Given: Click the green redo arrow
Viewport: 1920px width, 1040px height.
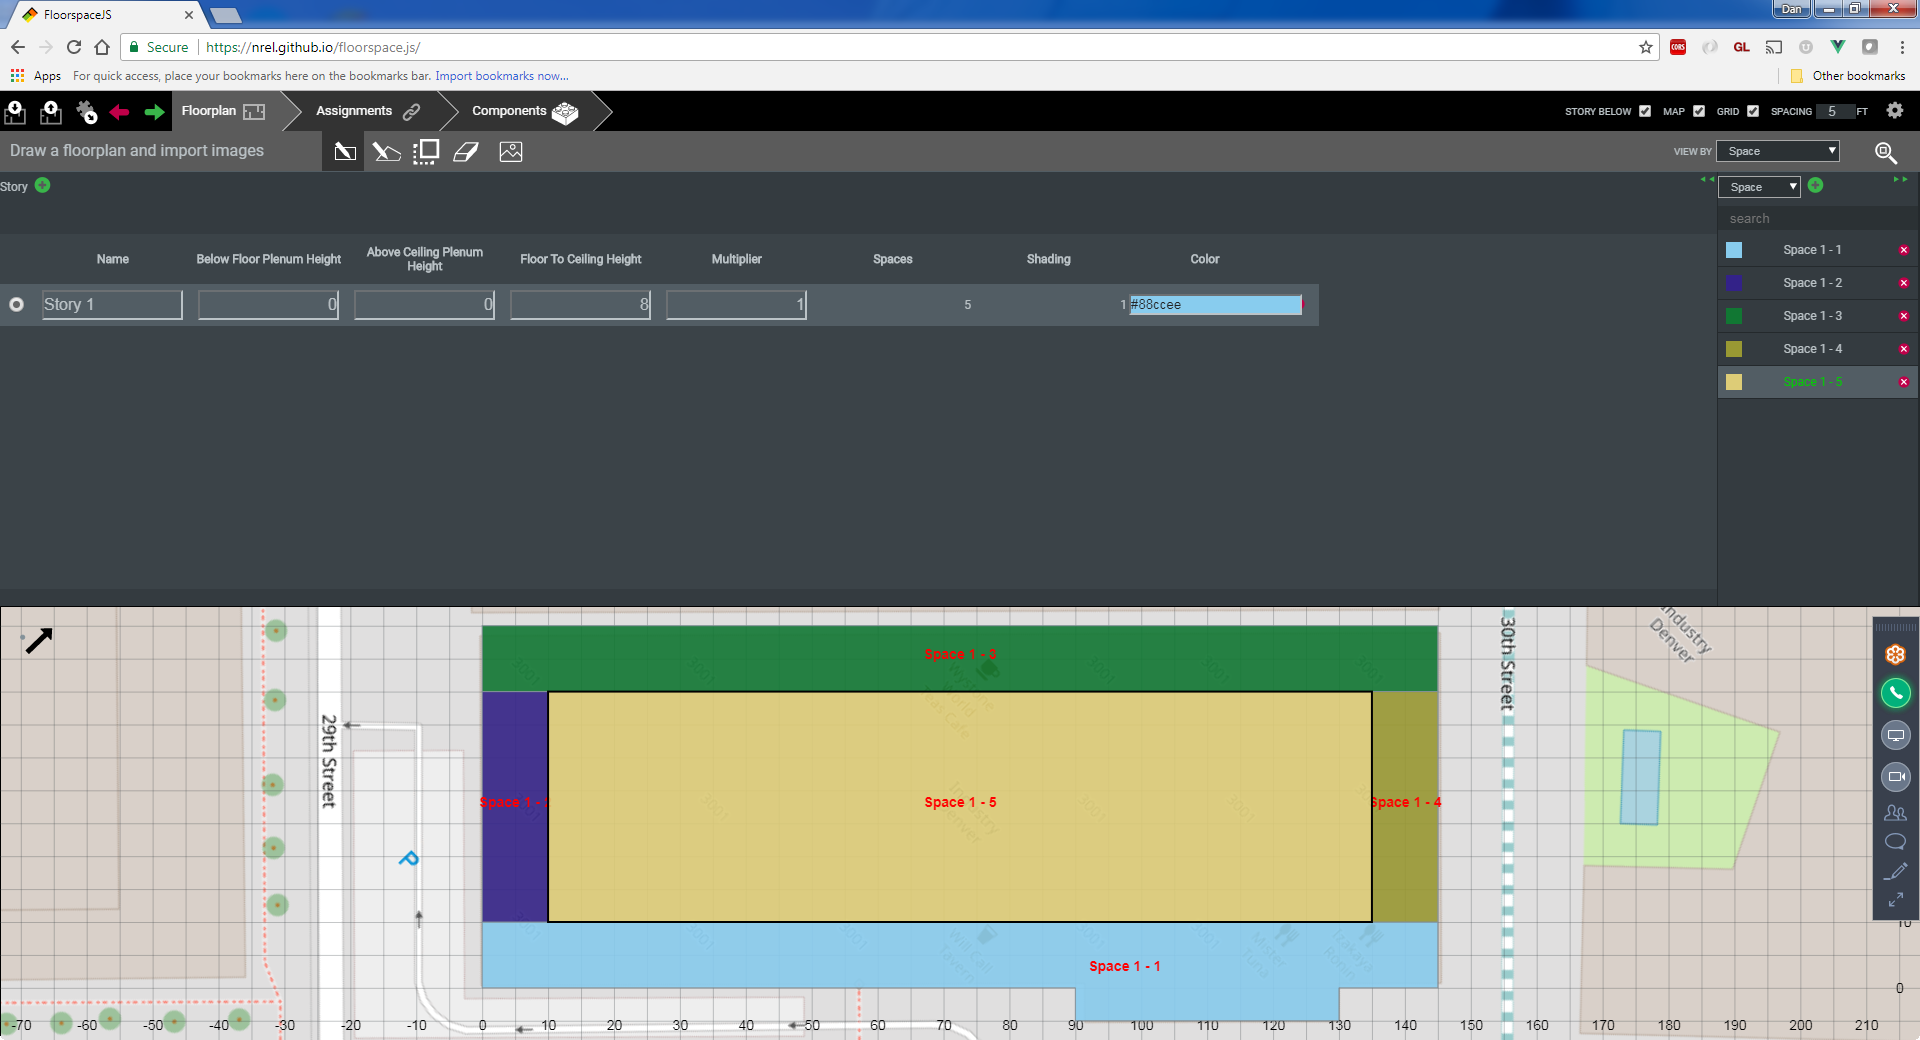Looking at the screenshot, I should pos(154,112).
